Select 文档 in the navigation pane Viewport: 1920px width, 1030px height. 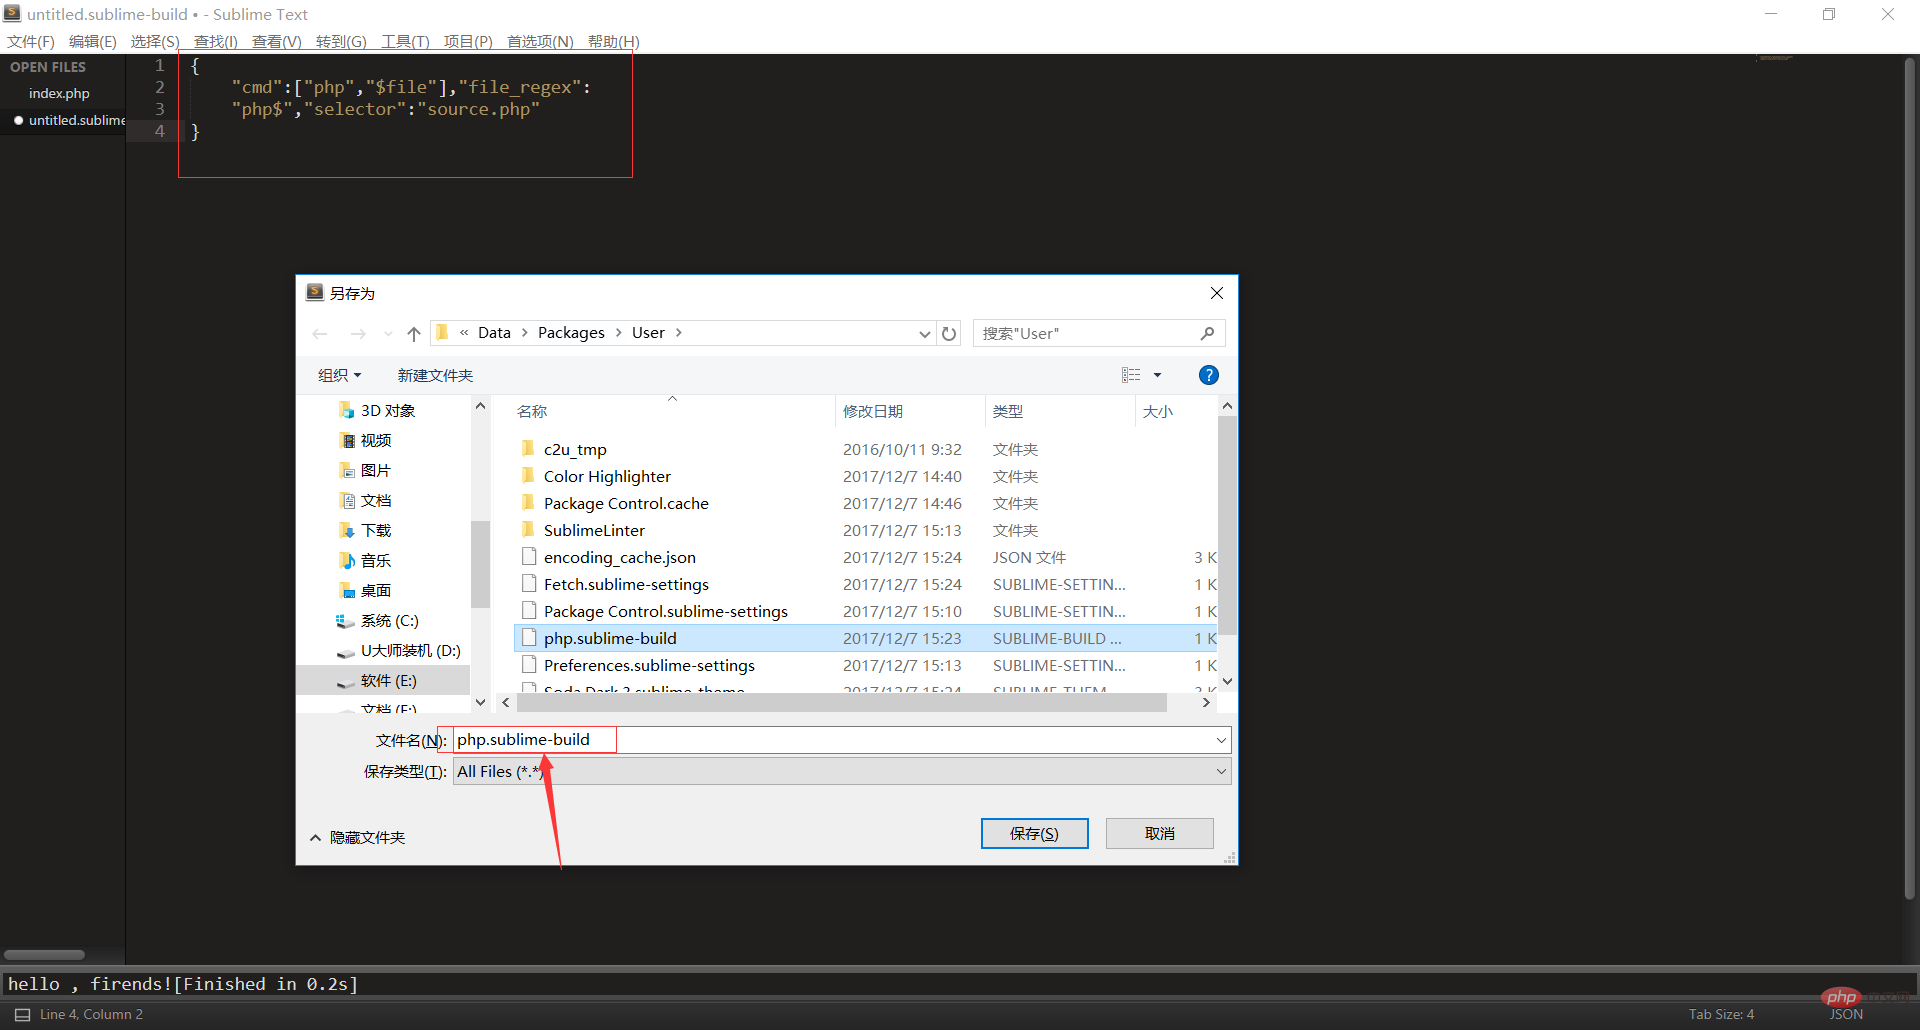pyautogui.click(x=375, y=501)
